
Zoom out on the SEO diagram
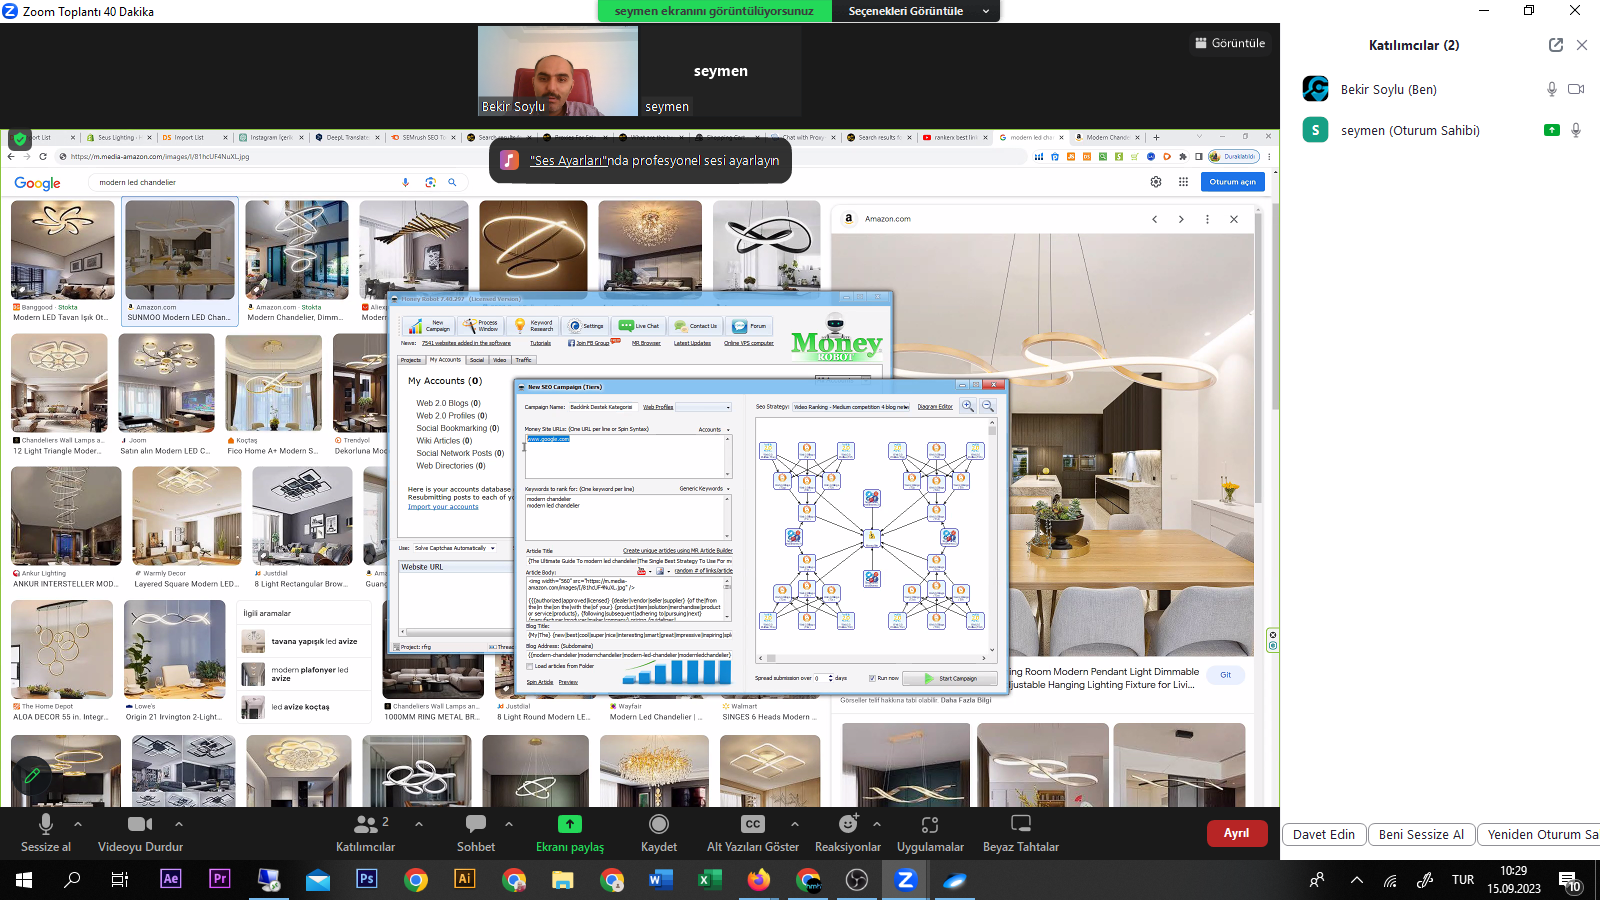point(988,406)
